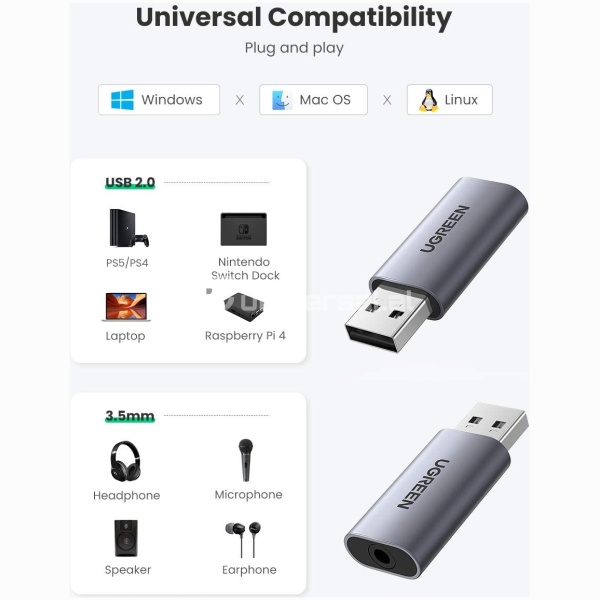Click the 3.5mm heading
Image resolution: width=600 pixels, height=600 pixels.
pos(130,416)
